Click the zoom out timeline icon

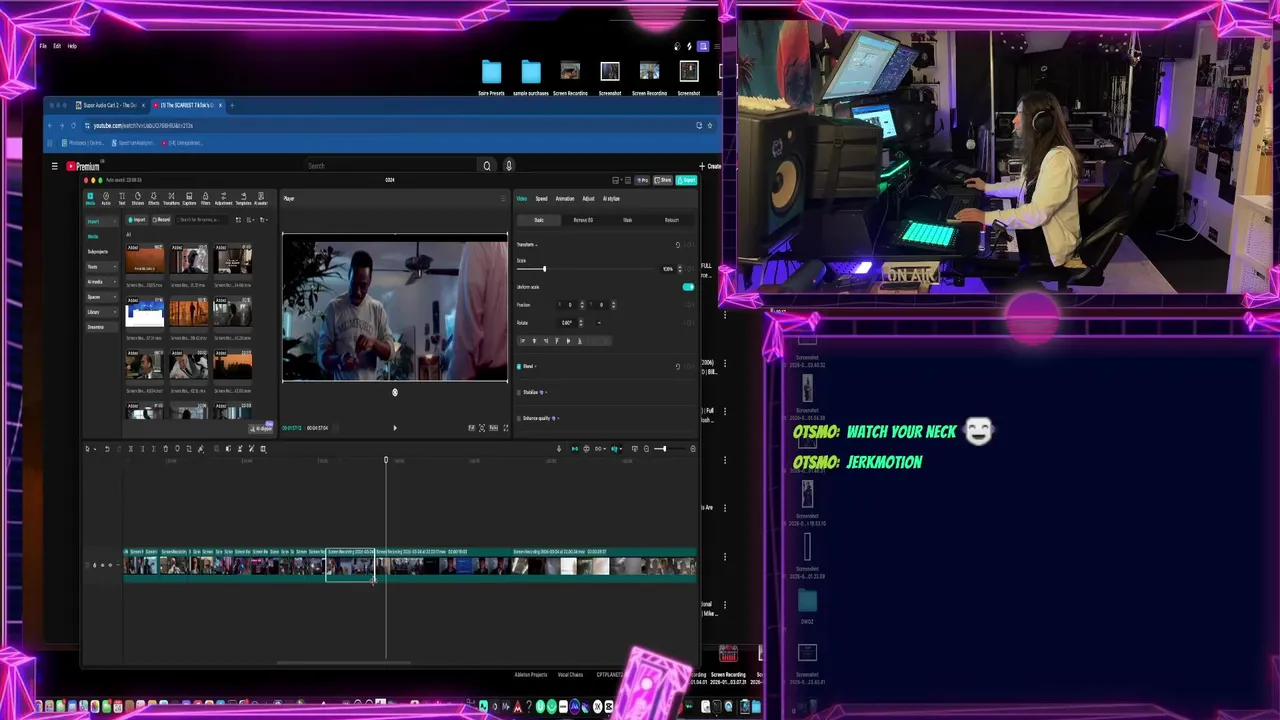coord(646,449)
